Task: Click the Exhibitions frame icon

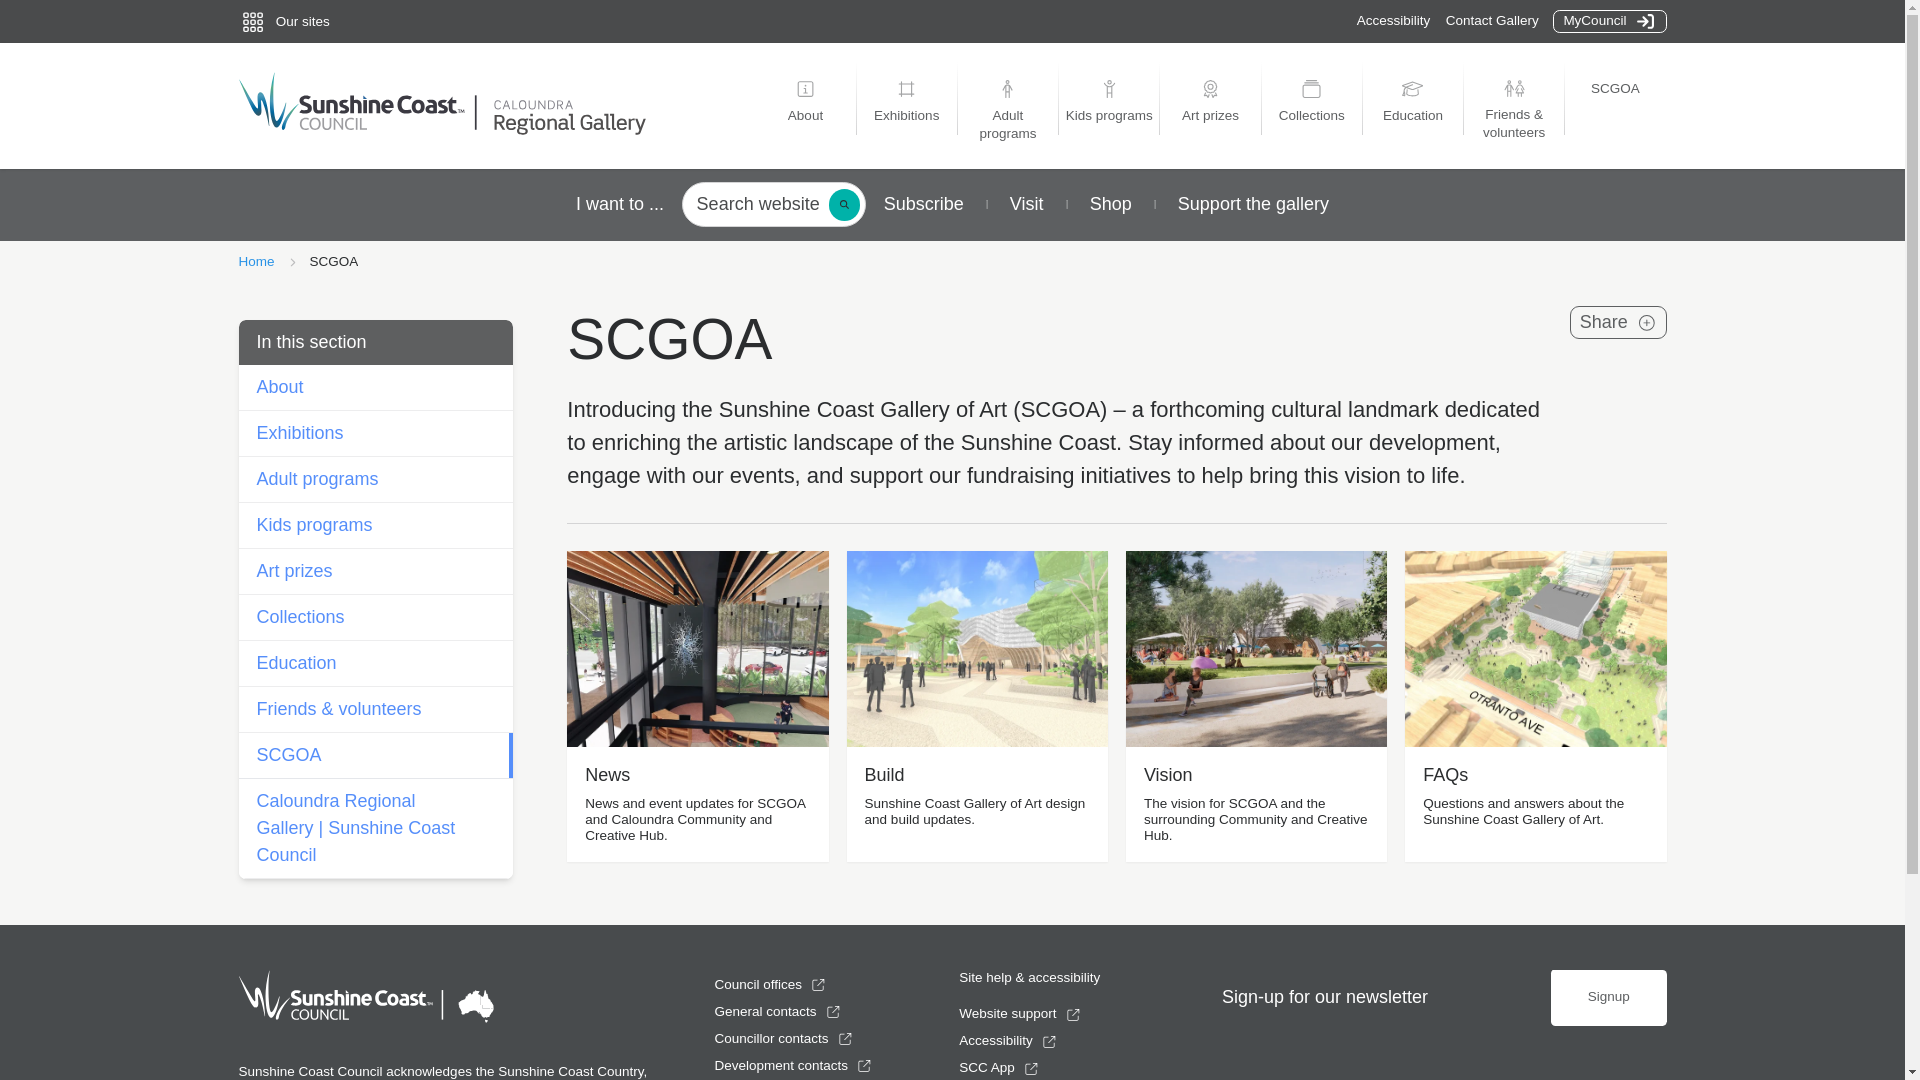Action: pyautogui.click(x=906, y=89)
